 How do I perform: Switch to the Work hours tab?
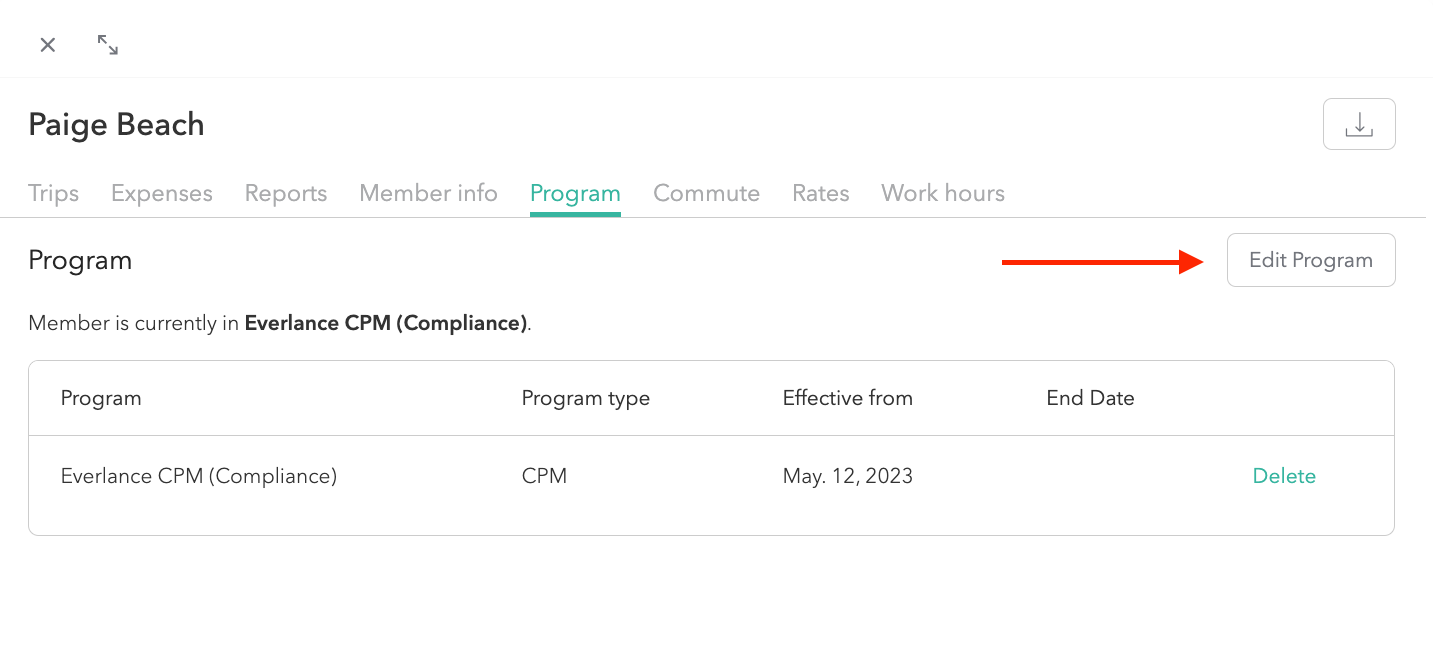pos(942,193)
